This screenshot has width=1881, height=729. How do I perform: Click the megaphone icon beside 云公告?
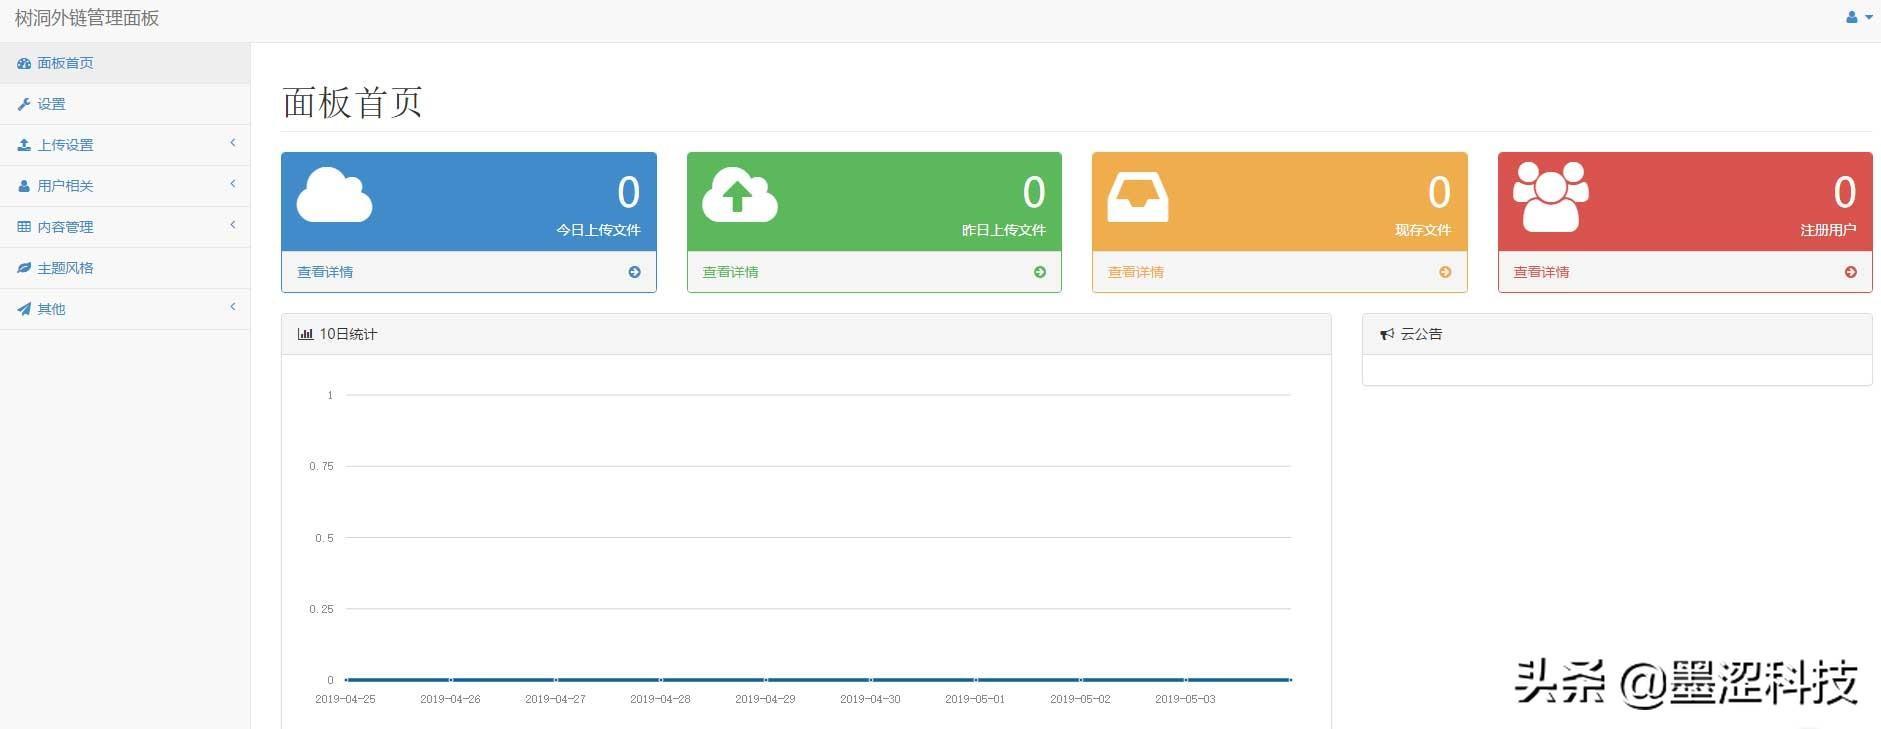point(1387,334)
